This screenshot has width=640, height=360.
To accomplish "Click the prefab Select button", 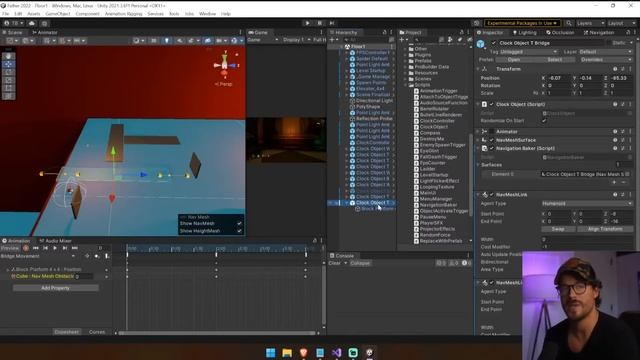I will point(554,60).
